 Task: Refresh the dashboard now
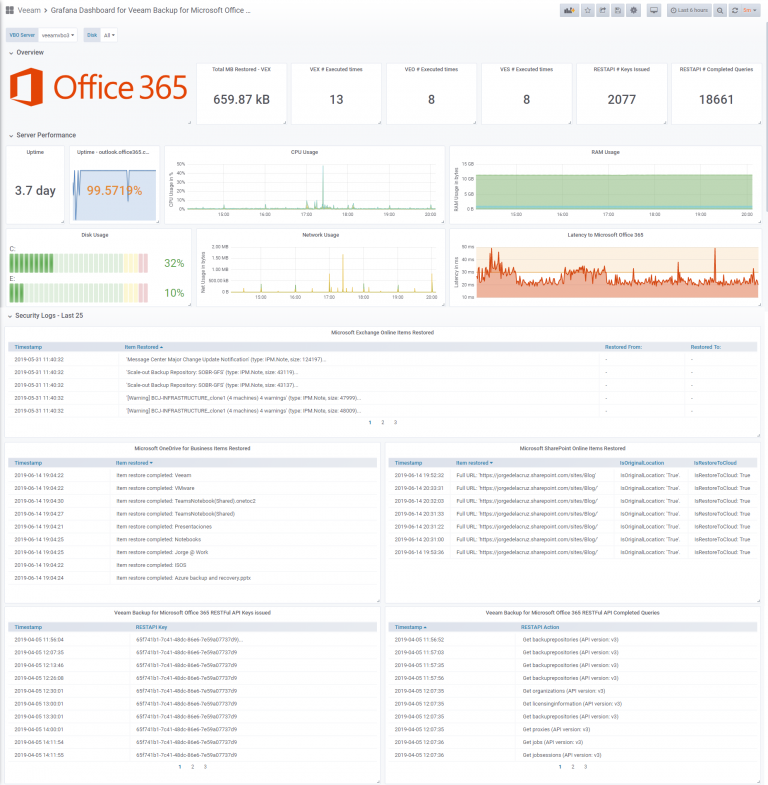734,11
